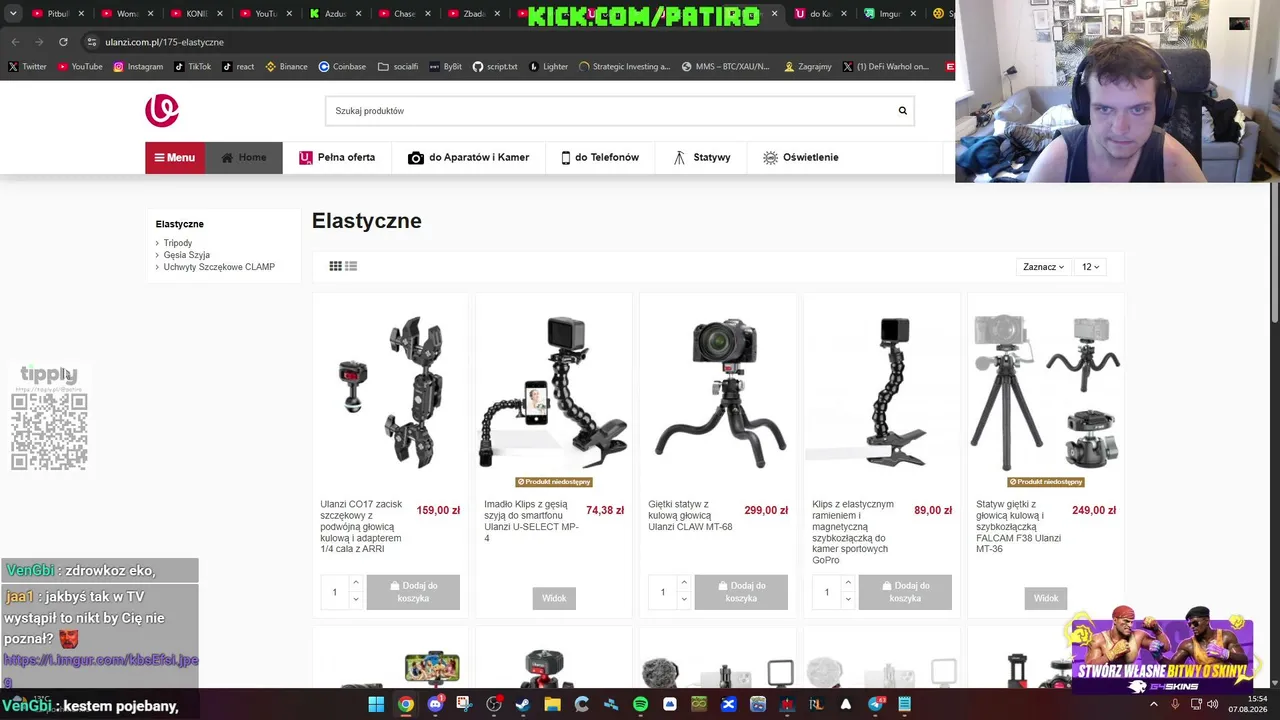
Task: Switch to grid view layout
Action: 336,266
